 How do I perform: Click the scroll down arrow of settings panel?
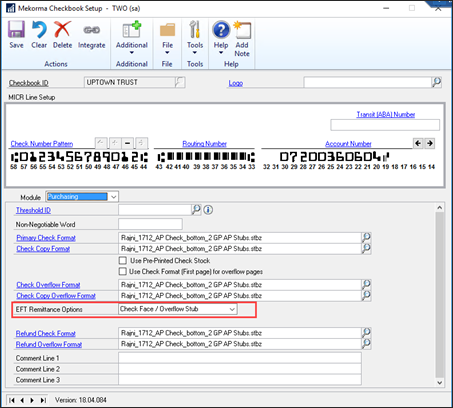click(440, 382)
